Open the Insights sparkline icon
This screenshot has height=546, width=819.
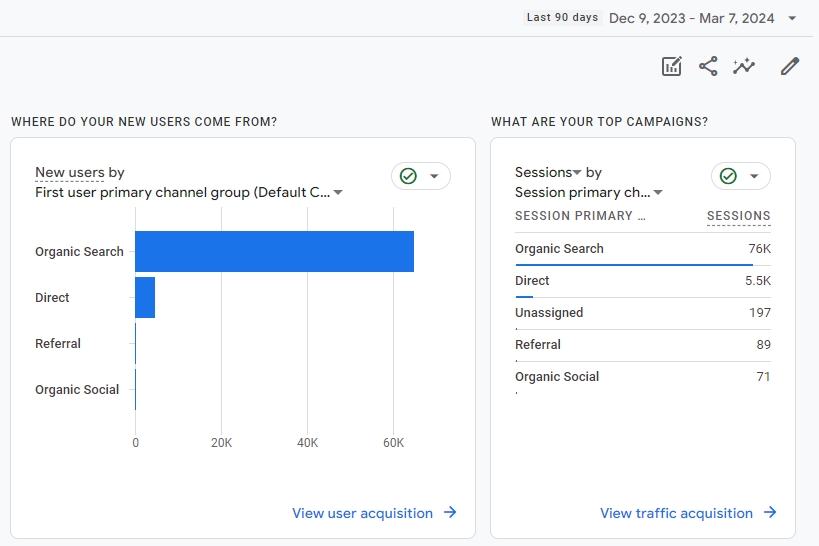(x=744, y=66)
